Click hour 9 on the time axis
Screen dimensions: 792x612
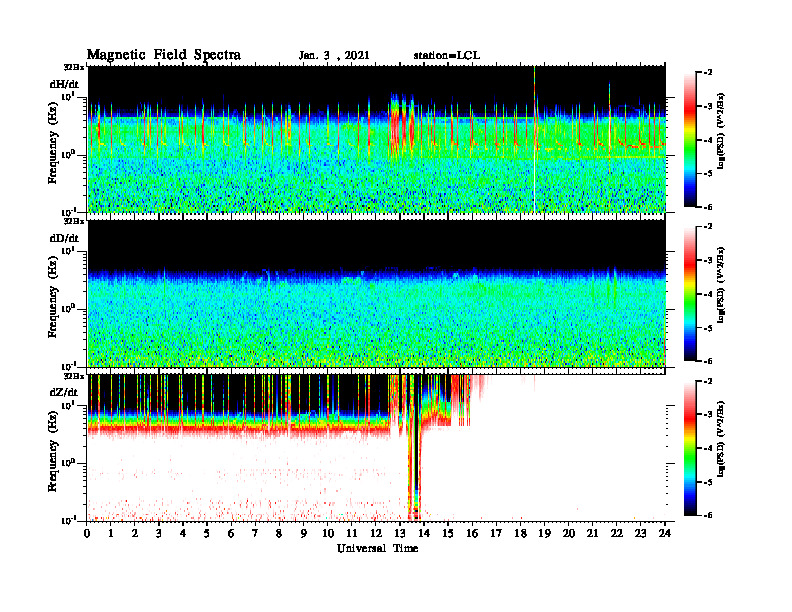303,533
